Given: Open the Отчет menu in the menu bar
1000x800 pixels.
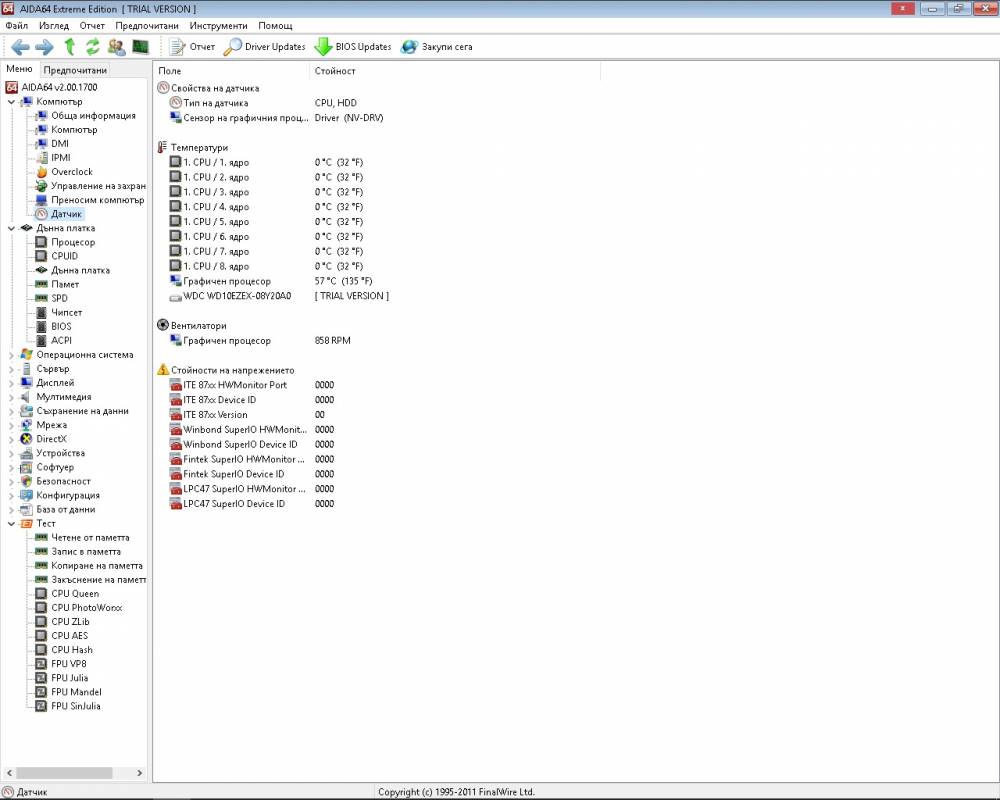Looking at the screenshot, I should pos(92,26).
